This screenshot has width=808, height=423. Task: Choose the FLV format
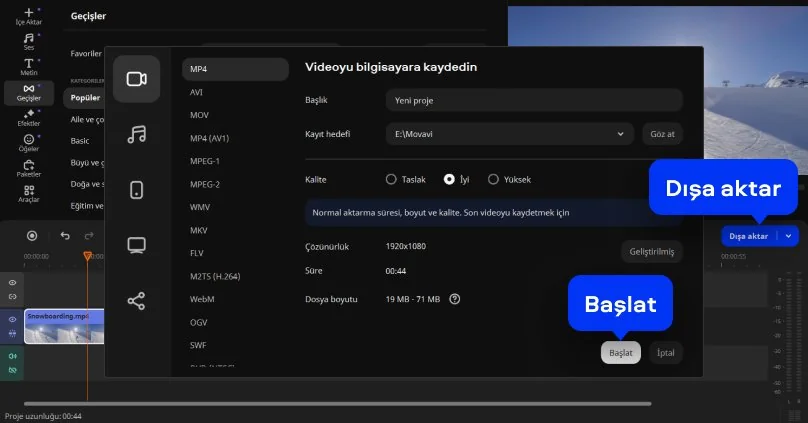pos(197,253)
